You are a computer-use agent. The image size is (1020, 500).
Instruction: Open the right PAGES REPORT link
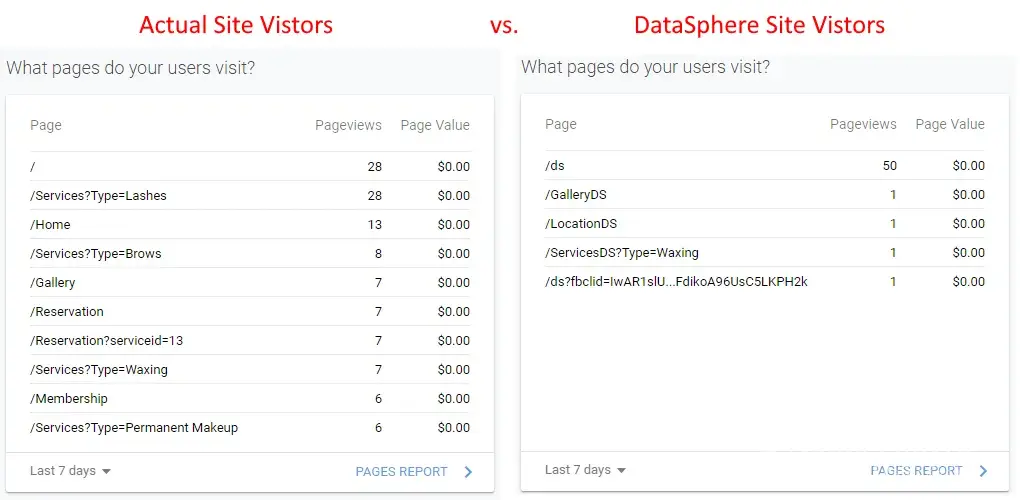(x=916, y=470)
